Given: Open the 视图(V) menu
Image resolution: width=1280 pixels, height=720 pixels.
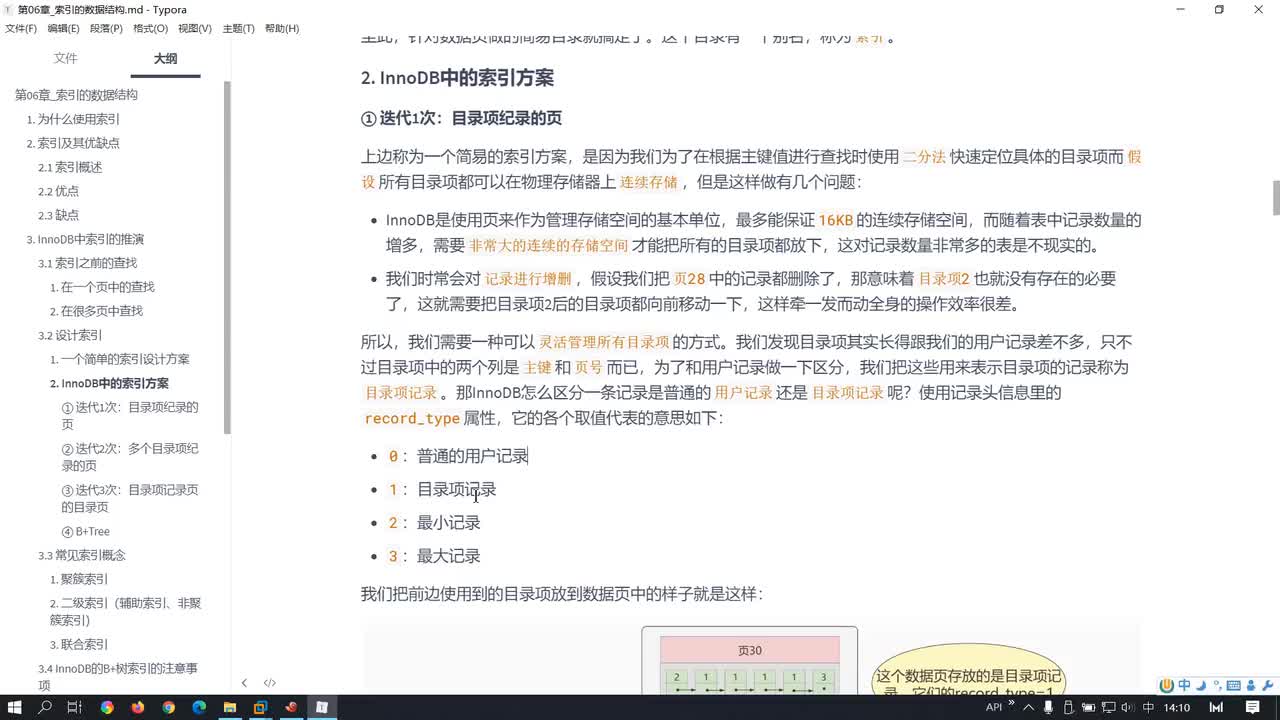Looking at the screenshot, I should pyautogui.click(x=194, y=28).
